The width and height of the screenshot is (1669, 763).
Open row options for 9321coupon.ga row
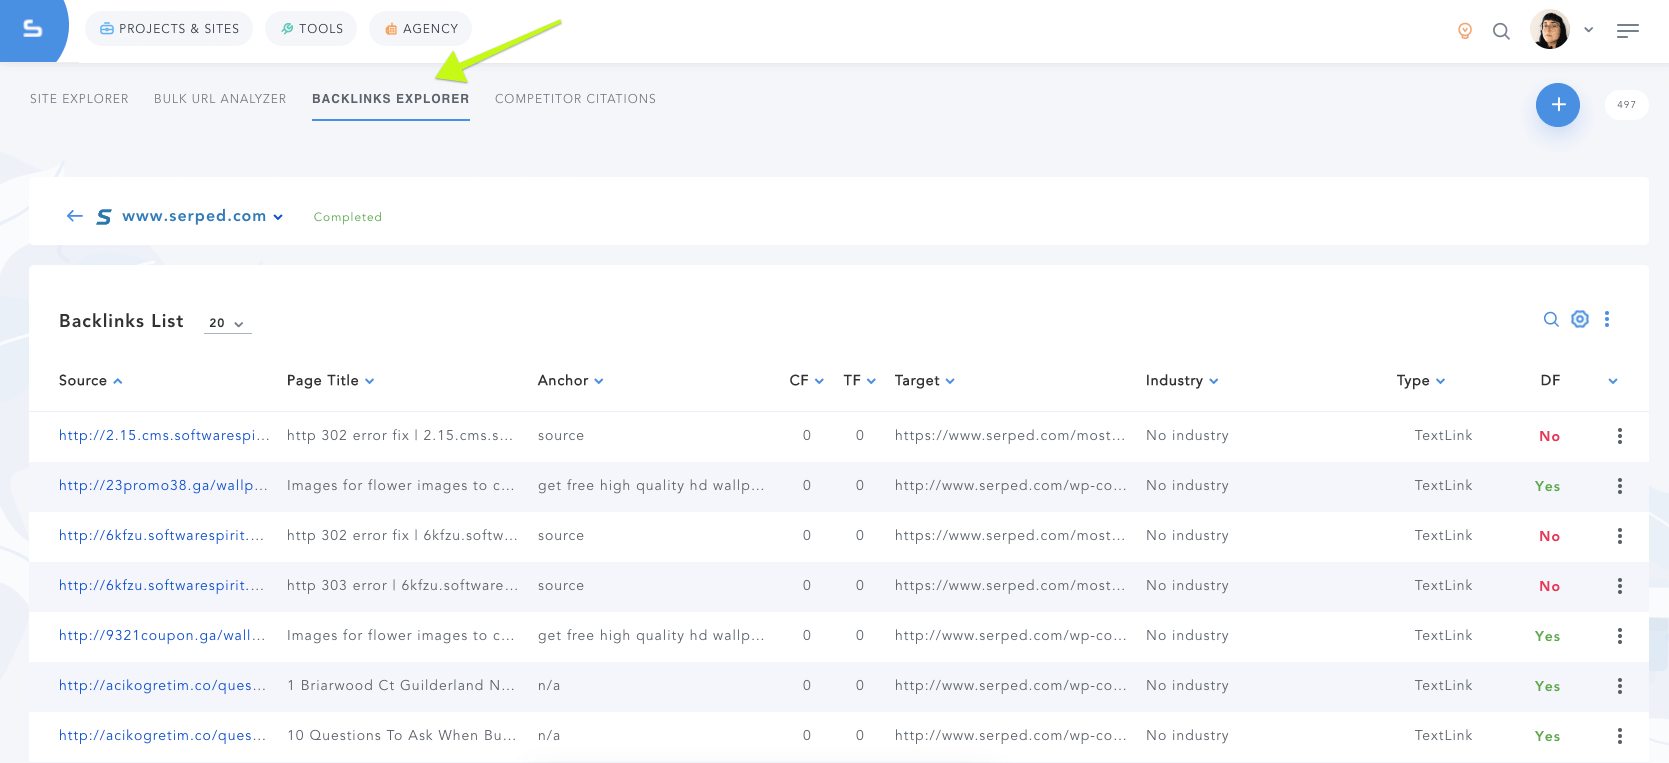[x=1620, y=636]
